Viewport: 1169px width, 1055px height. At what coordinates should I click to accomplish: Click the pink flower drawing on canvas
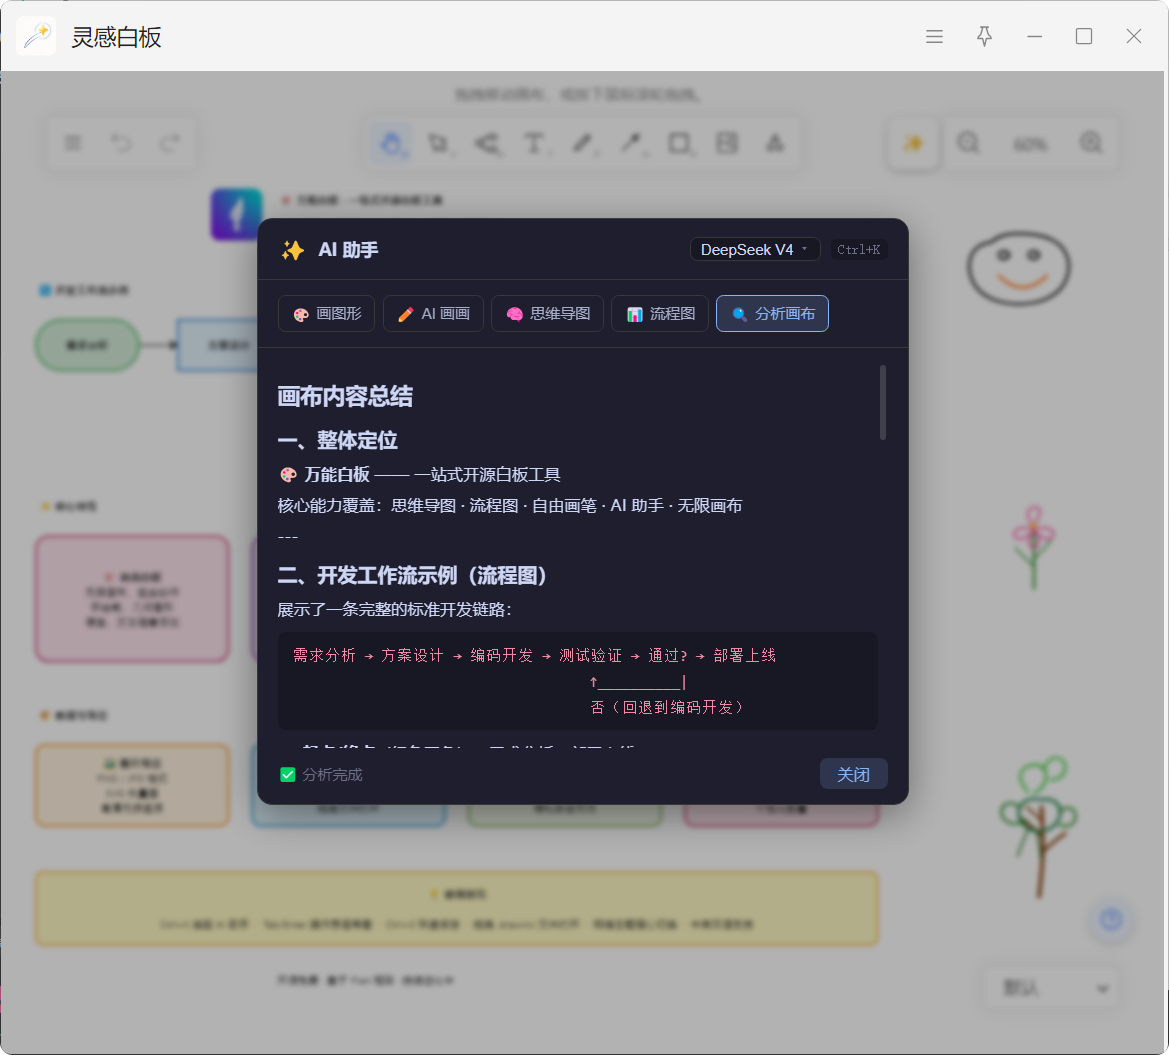pyautogui.click(x=1033, y=547)
